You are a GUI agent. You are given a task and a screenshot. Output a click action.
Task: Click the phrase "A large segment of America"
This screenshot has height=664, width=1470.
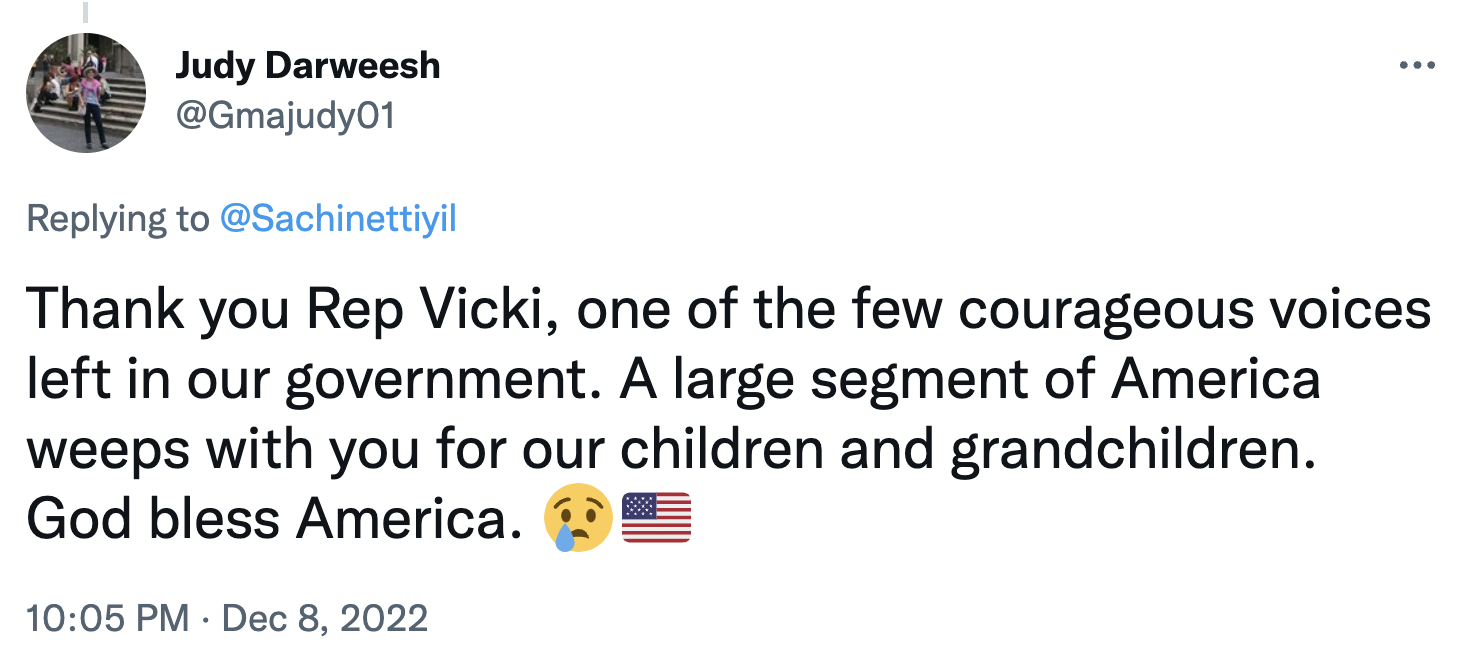972,380
